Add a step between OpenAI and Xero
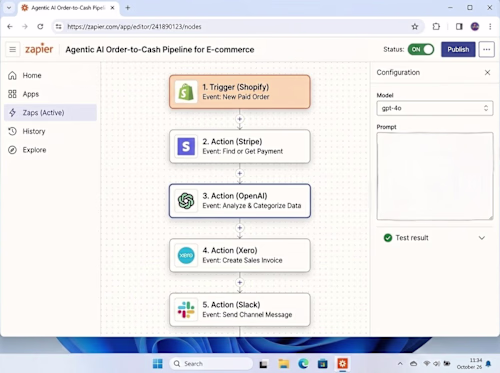 [239, 228]
